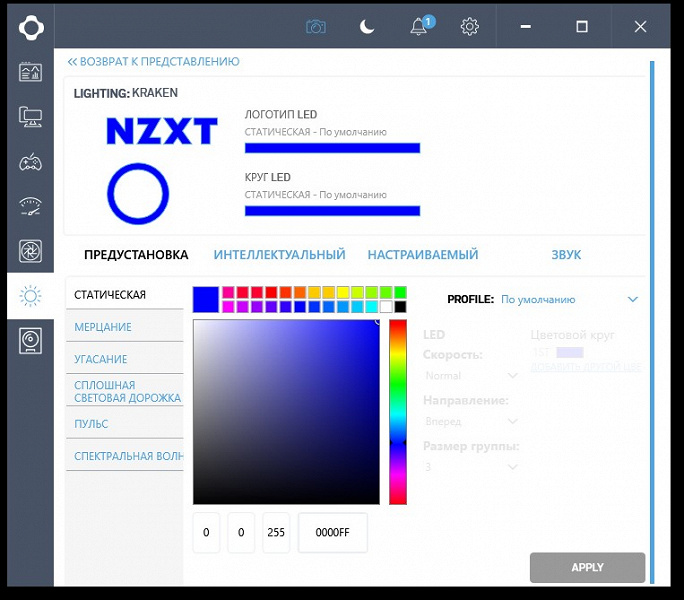Take a screenshot with the camera icon
This screenshot has height=600, width=684.
[x=316, y=27]
